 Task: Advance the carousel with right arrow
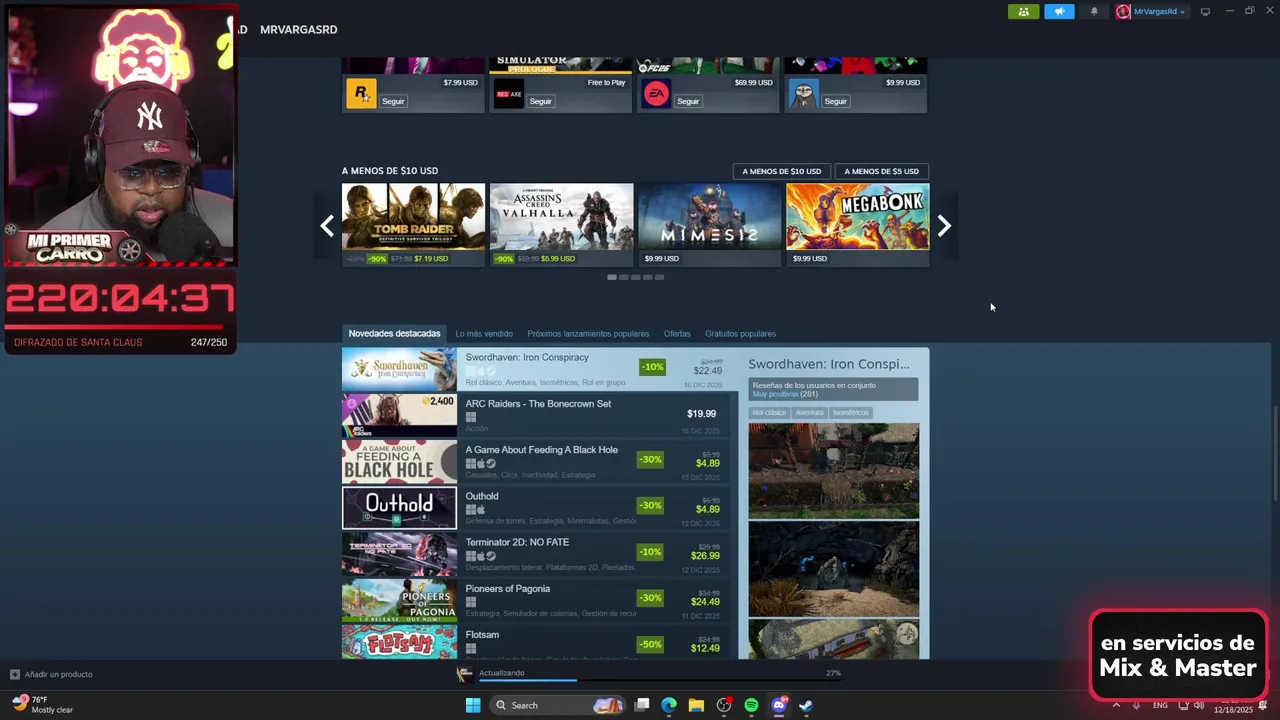click(944, 226)
